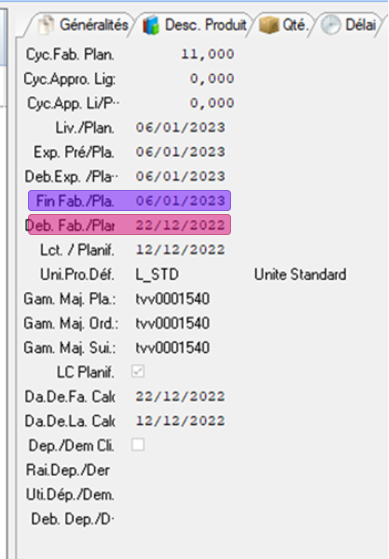Click the Unite Standard description text
The width and height of the screenshot is (389, 559).
click(x=300, y=275)
